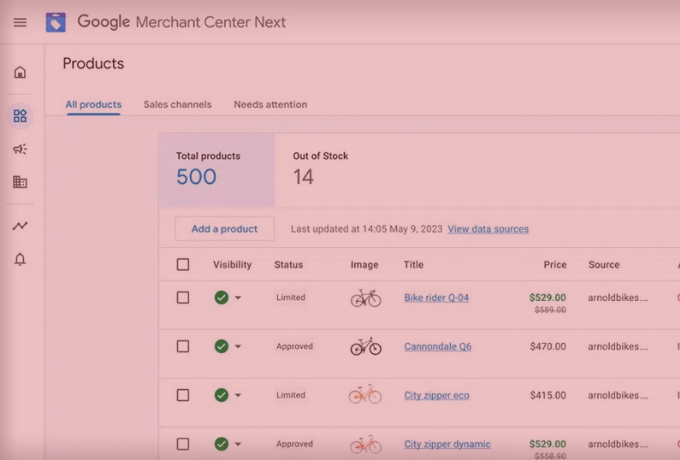Open City zipper dynamic product link

click(447, 444)
